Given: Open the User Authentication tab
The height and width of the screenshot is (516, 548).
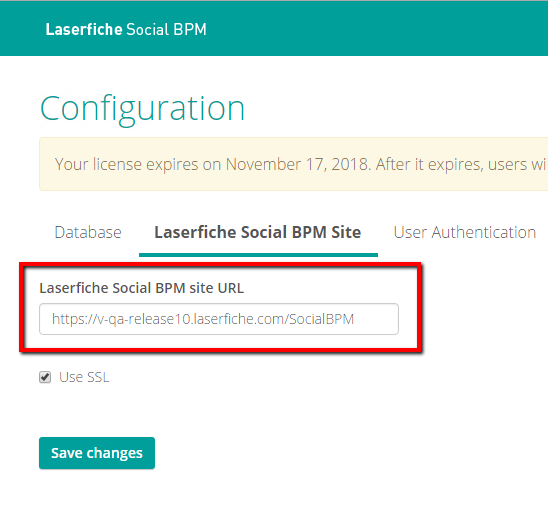Looking at the screenshot, I should [x=464, y=232].
